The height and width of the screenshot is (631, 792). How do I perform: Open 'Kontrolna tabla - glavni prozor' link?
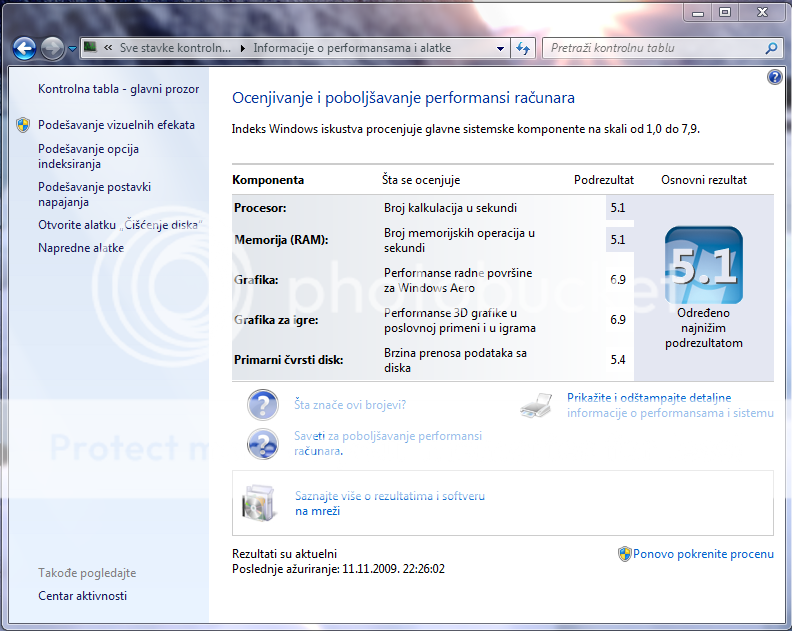pos(118,89)
